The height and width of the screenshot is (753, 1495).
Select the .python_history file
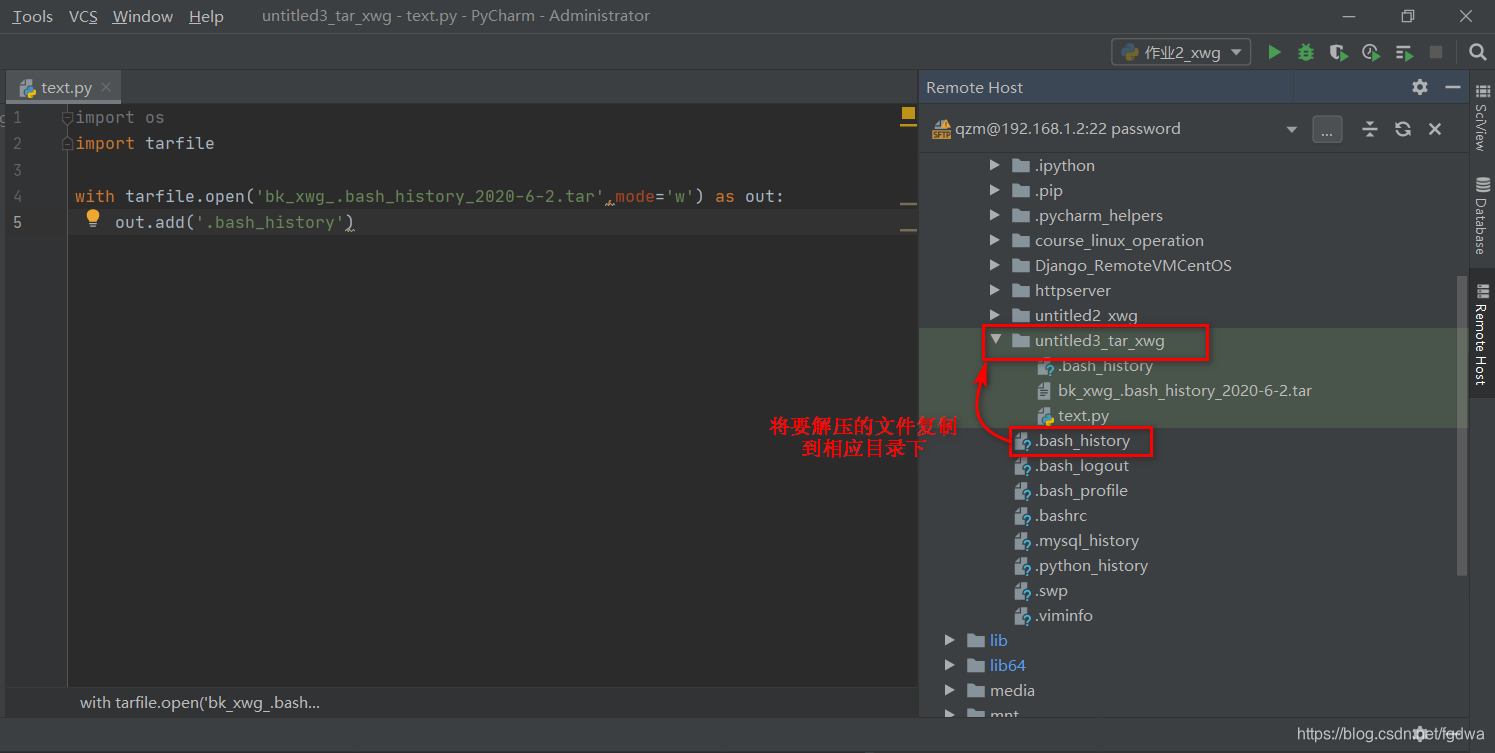tap(1091, 565)
